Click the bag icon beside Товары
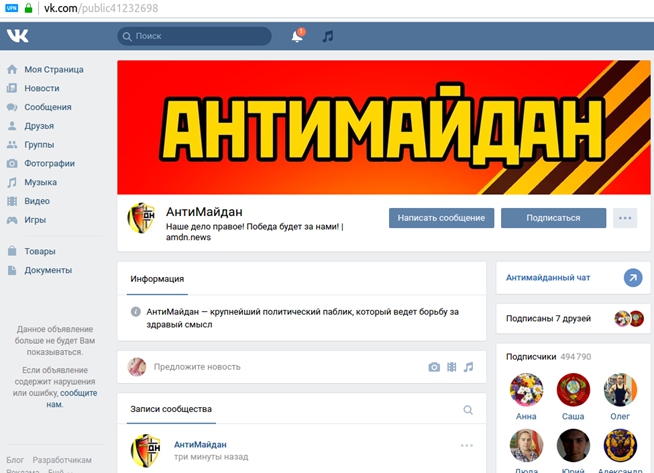The height and width of the screenshot is (473, 654). point(12,251)
